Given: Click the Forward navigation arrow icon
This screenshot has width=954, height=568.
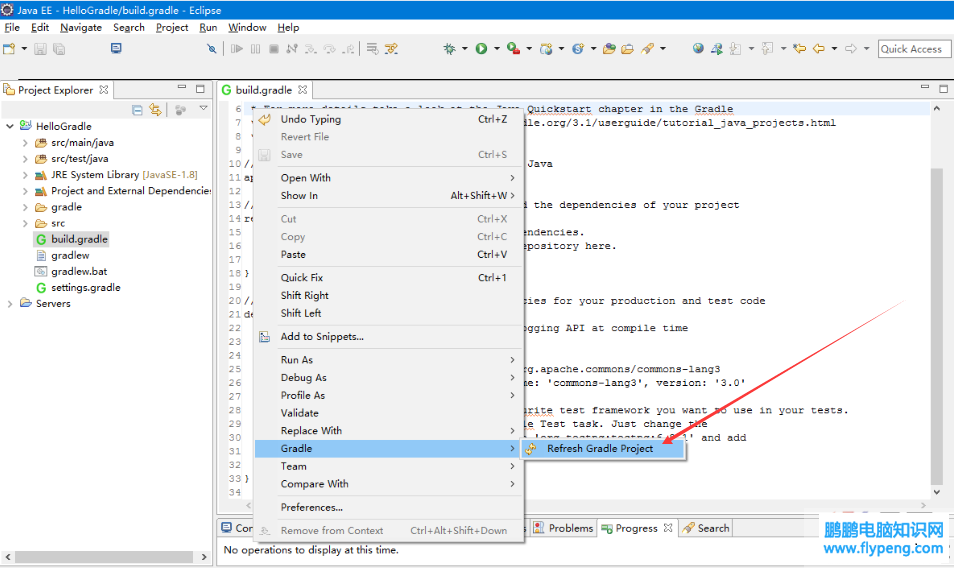Looking at the screenshot, I should pos(851,49).
